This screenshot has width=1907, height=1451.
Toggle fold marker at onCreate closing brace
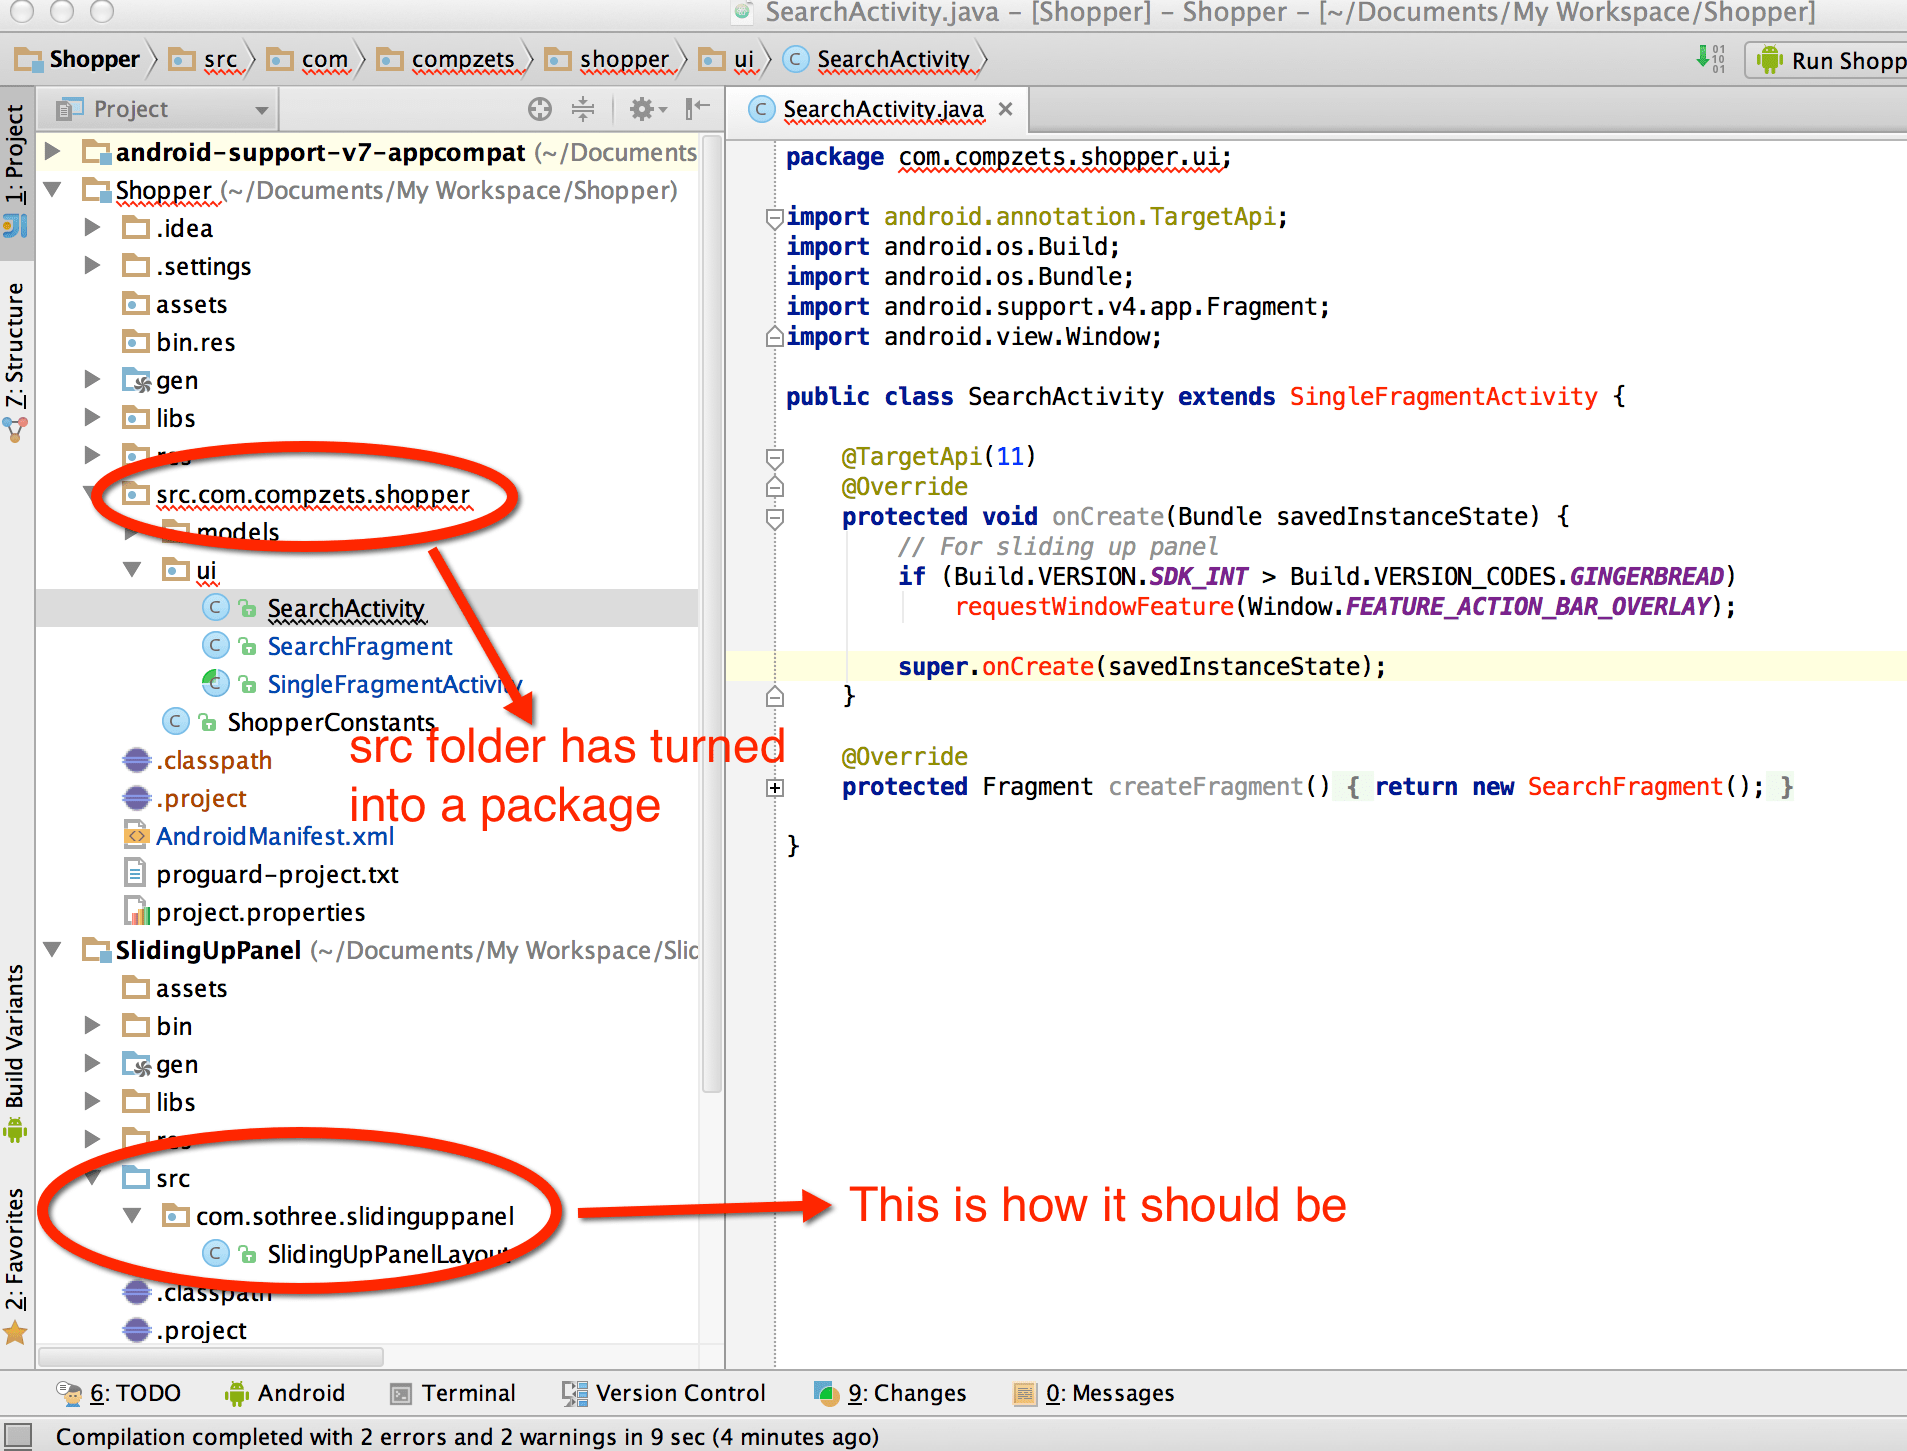coord(774,697)
